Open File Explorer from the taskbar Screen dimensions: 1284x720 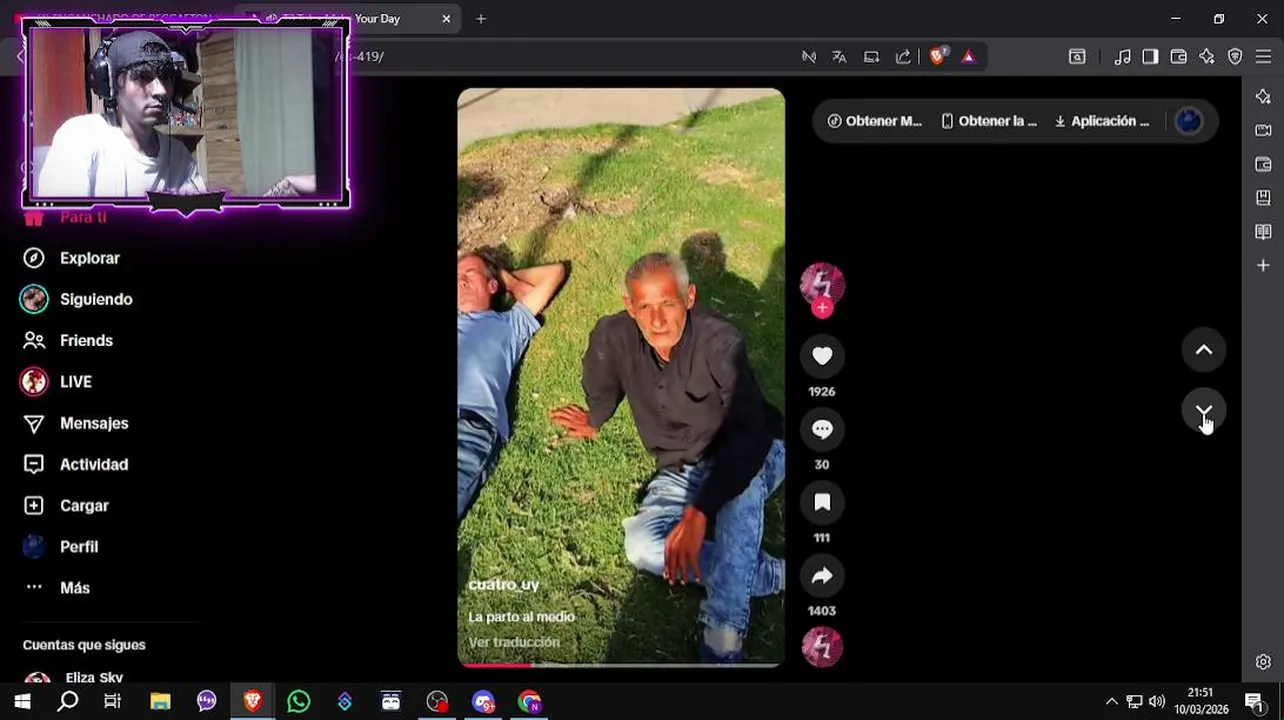pyautogui.click(x=160, y=702)
